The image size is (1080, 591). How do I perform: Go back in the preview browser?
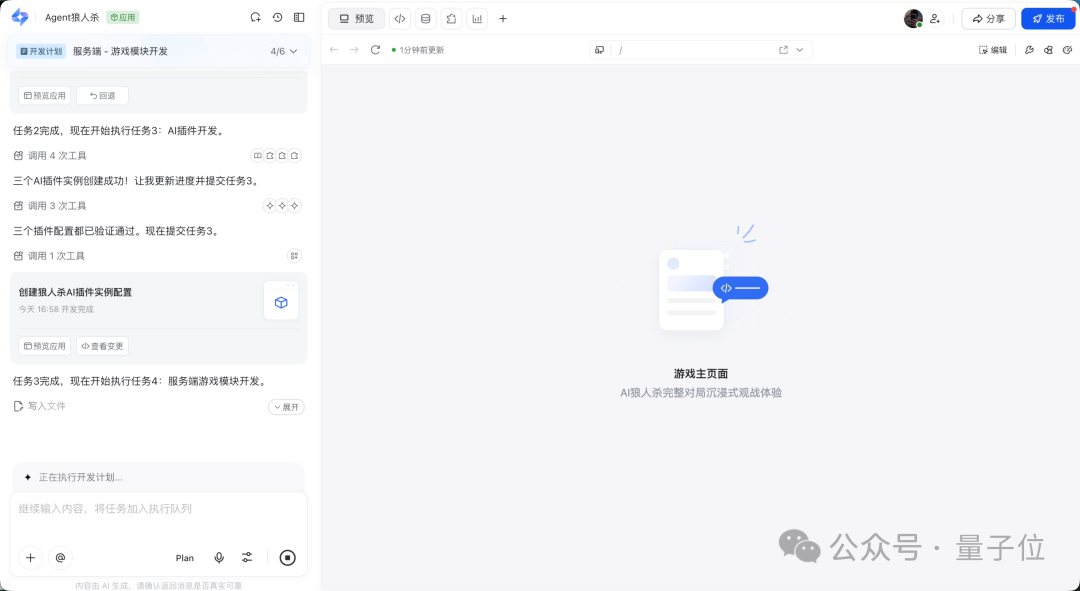[x=334, y=50]
